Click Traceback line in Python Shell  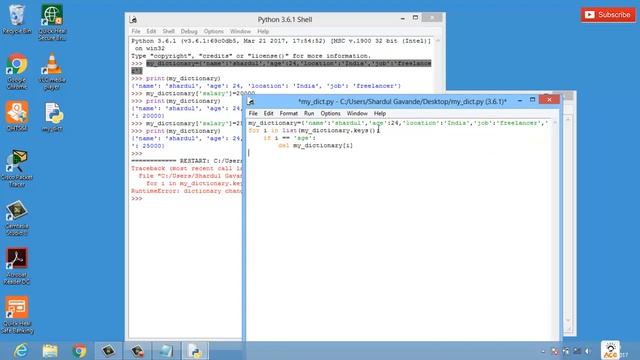coord(187,169)
